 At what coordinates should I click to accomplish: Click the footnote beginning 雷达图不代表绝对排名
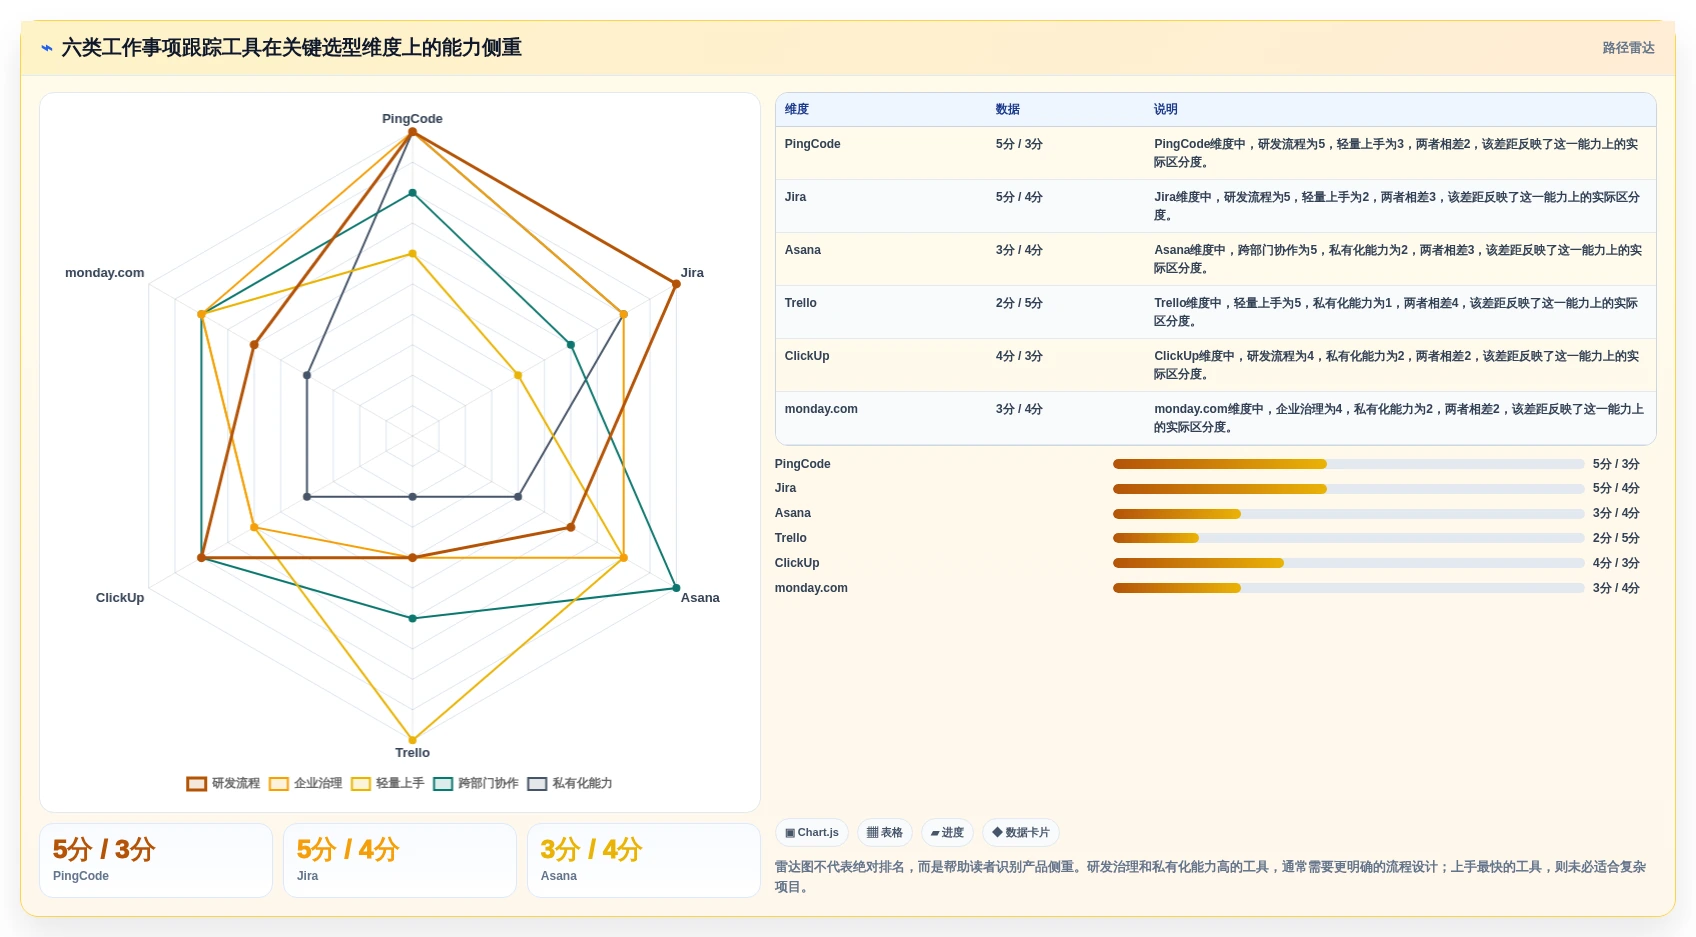click(1210, 876)
